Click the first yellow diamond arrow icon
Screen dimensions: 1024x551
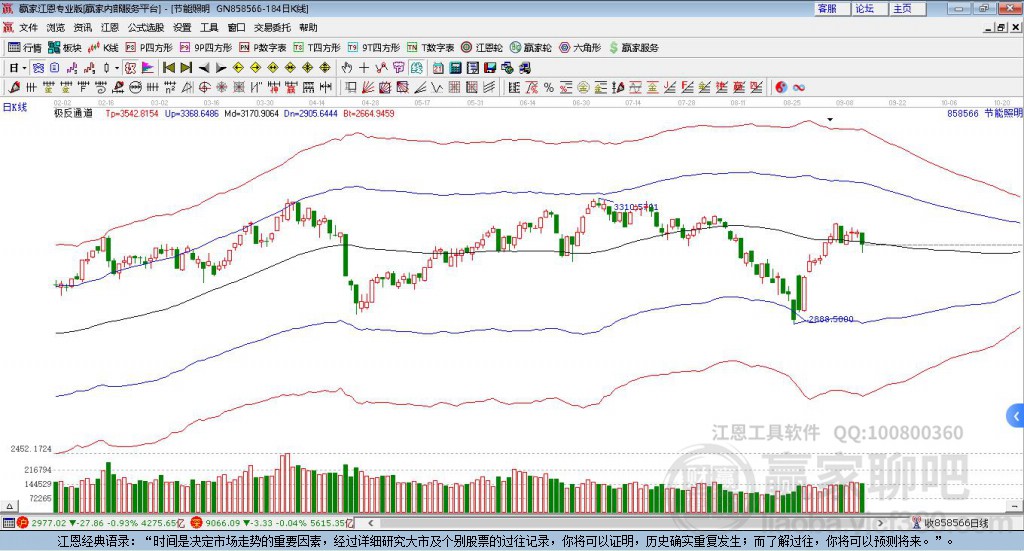238,68
